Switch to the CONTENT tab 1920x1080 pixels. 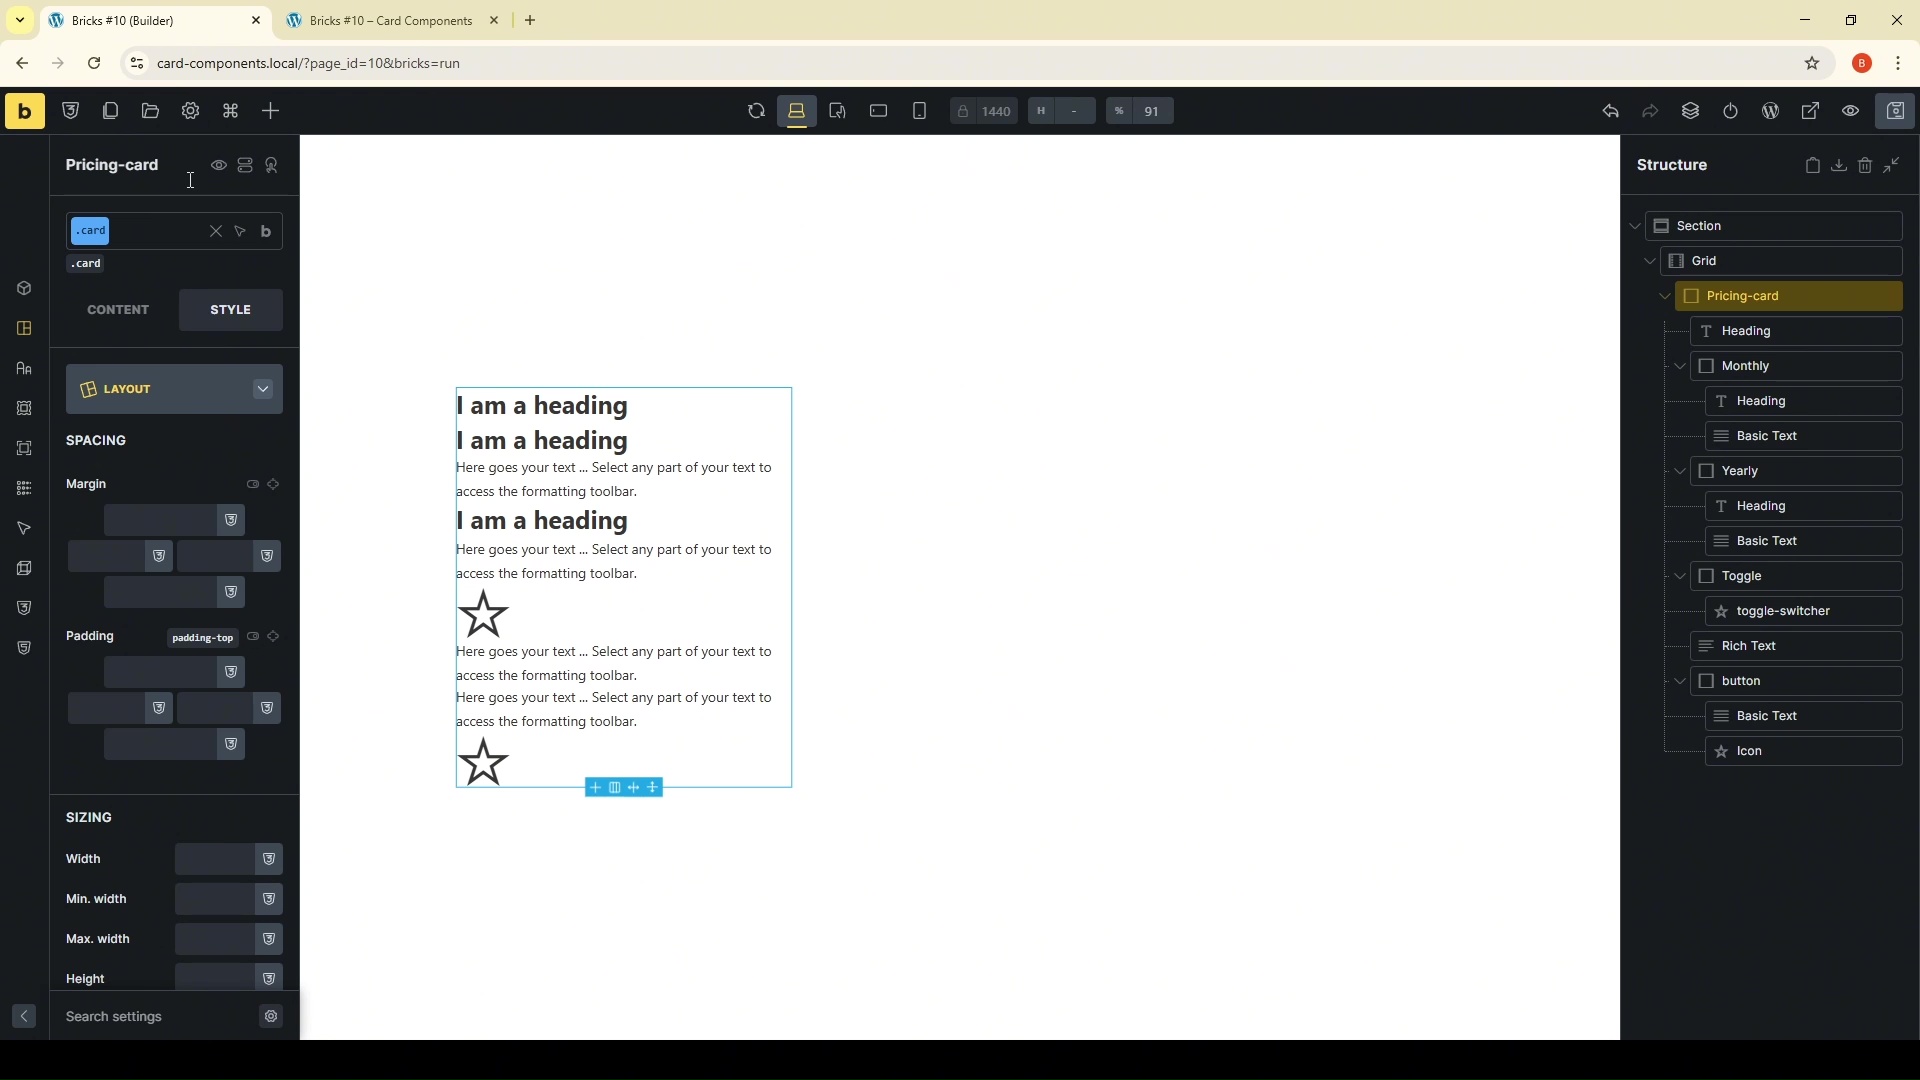point(118,310)
